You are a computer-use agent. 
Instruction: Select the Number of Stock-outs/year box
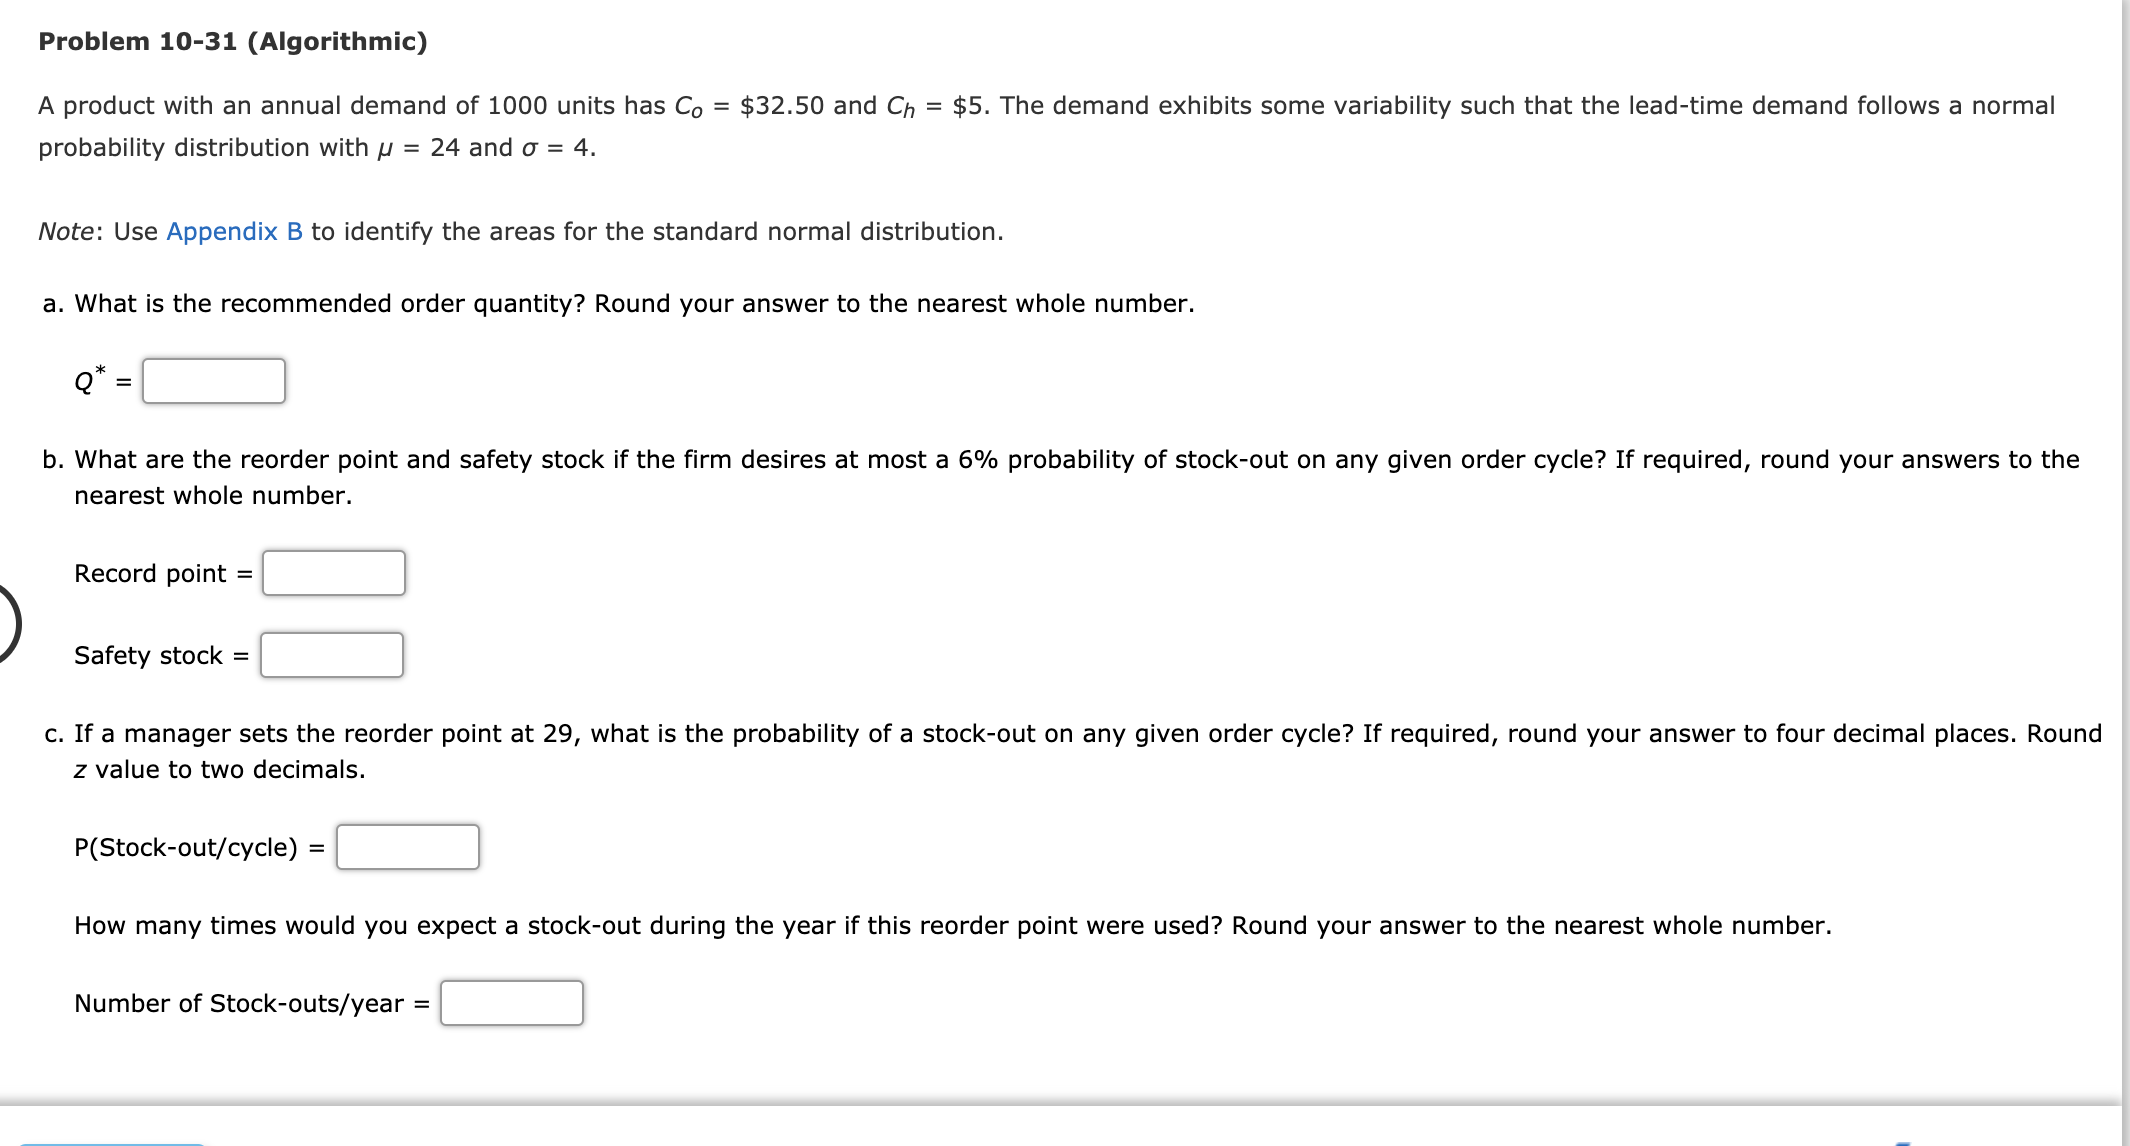511,1003
